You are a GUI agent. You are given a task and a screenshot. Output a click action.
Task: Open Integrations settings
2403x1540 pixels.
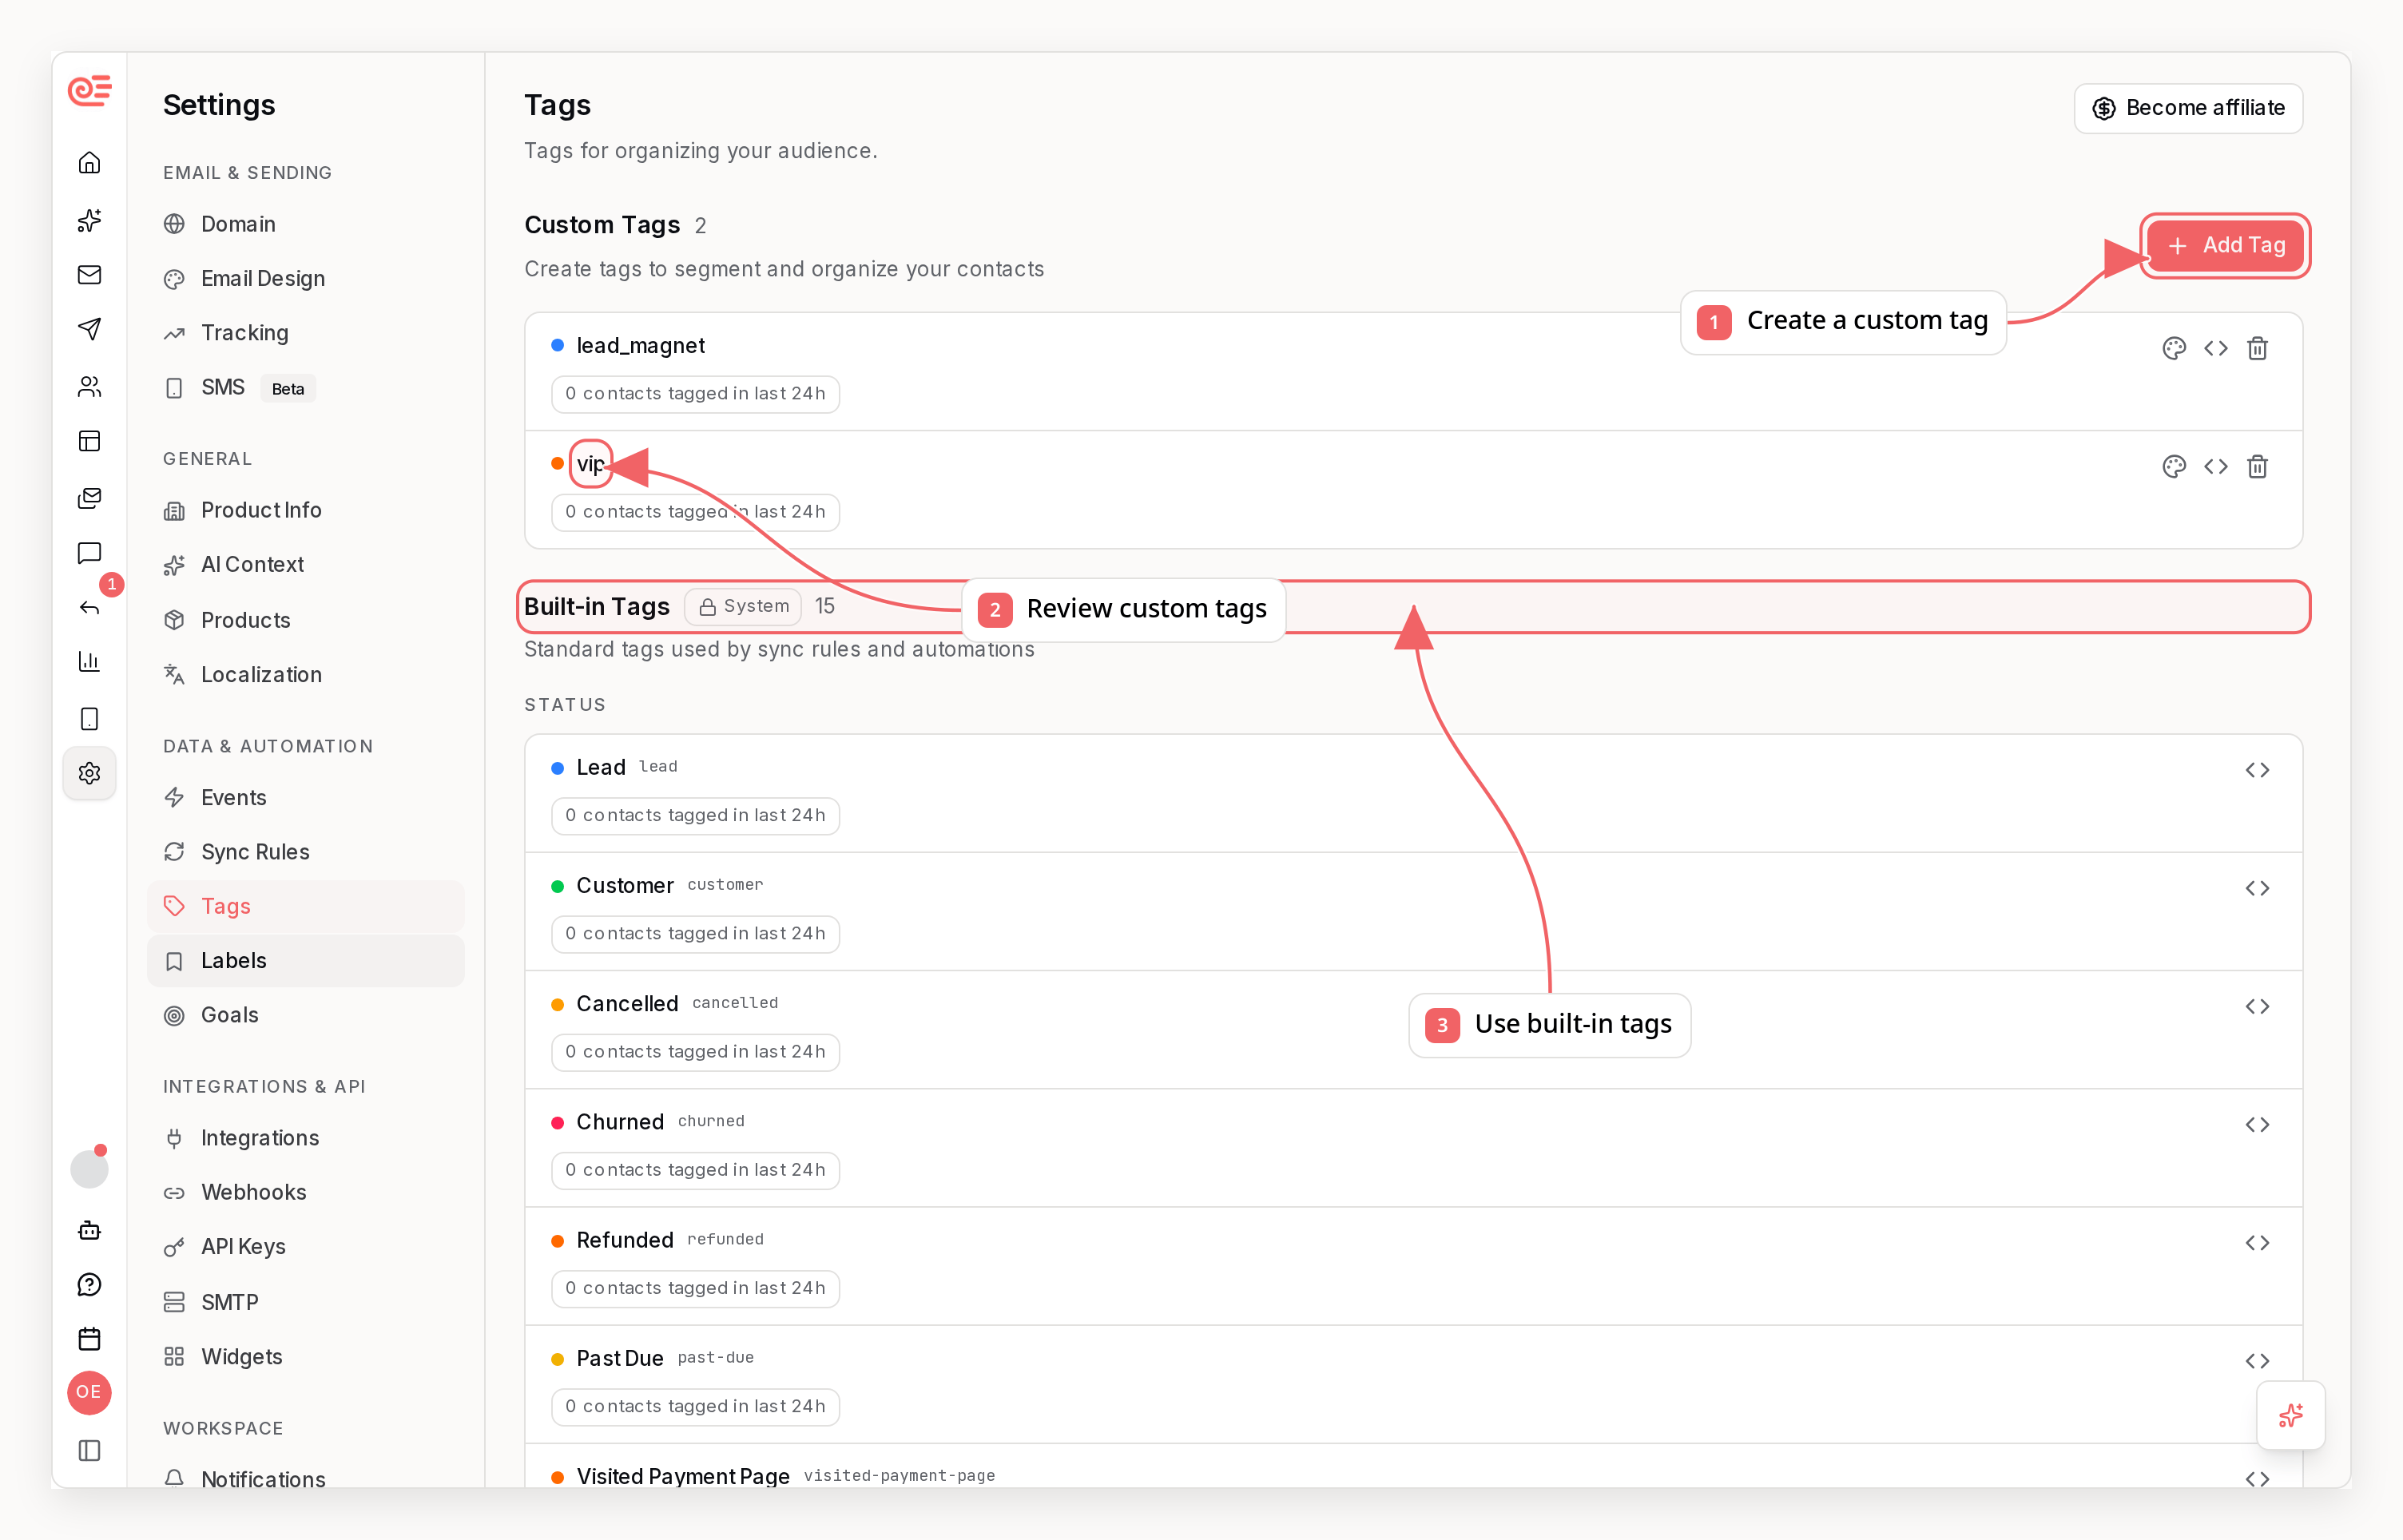pos(305,1137)
